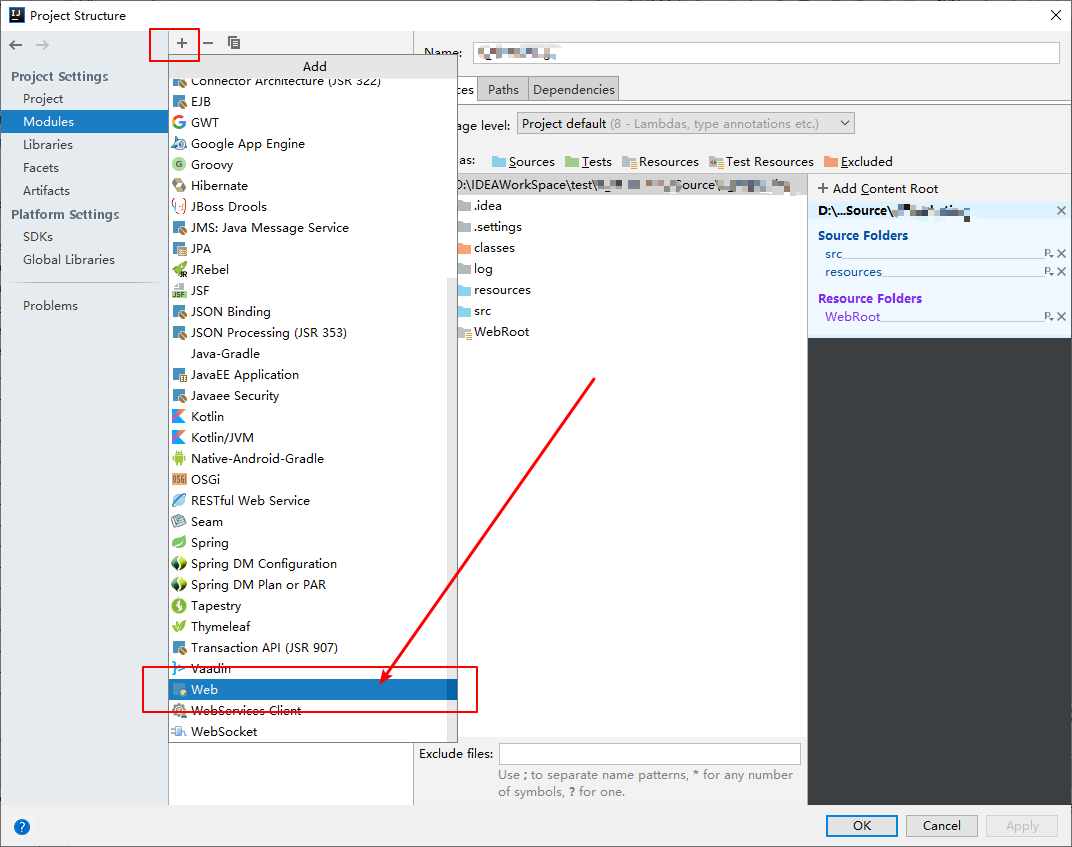Open help with the question mark icon

click(22, 826)
